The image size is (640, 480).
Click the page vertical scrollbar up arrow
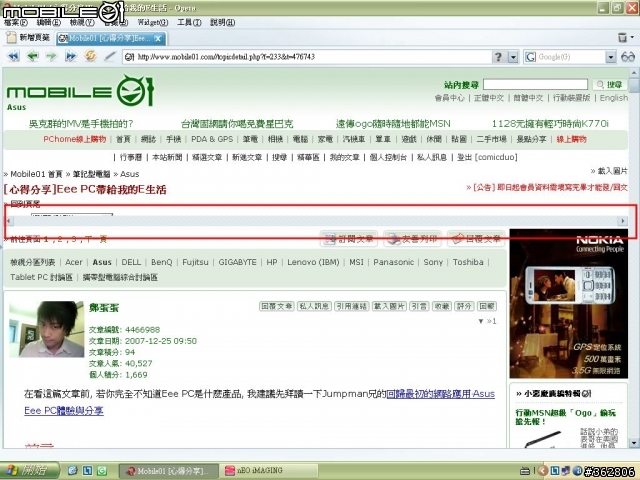(x=633, y=73)
